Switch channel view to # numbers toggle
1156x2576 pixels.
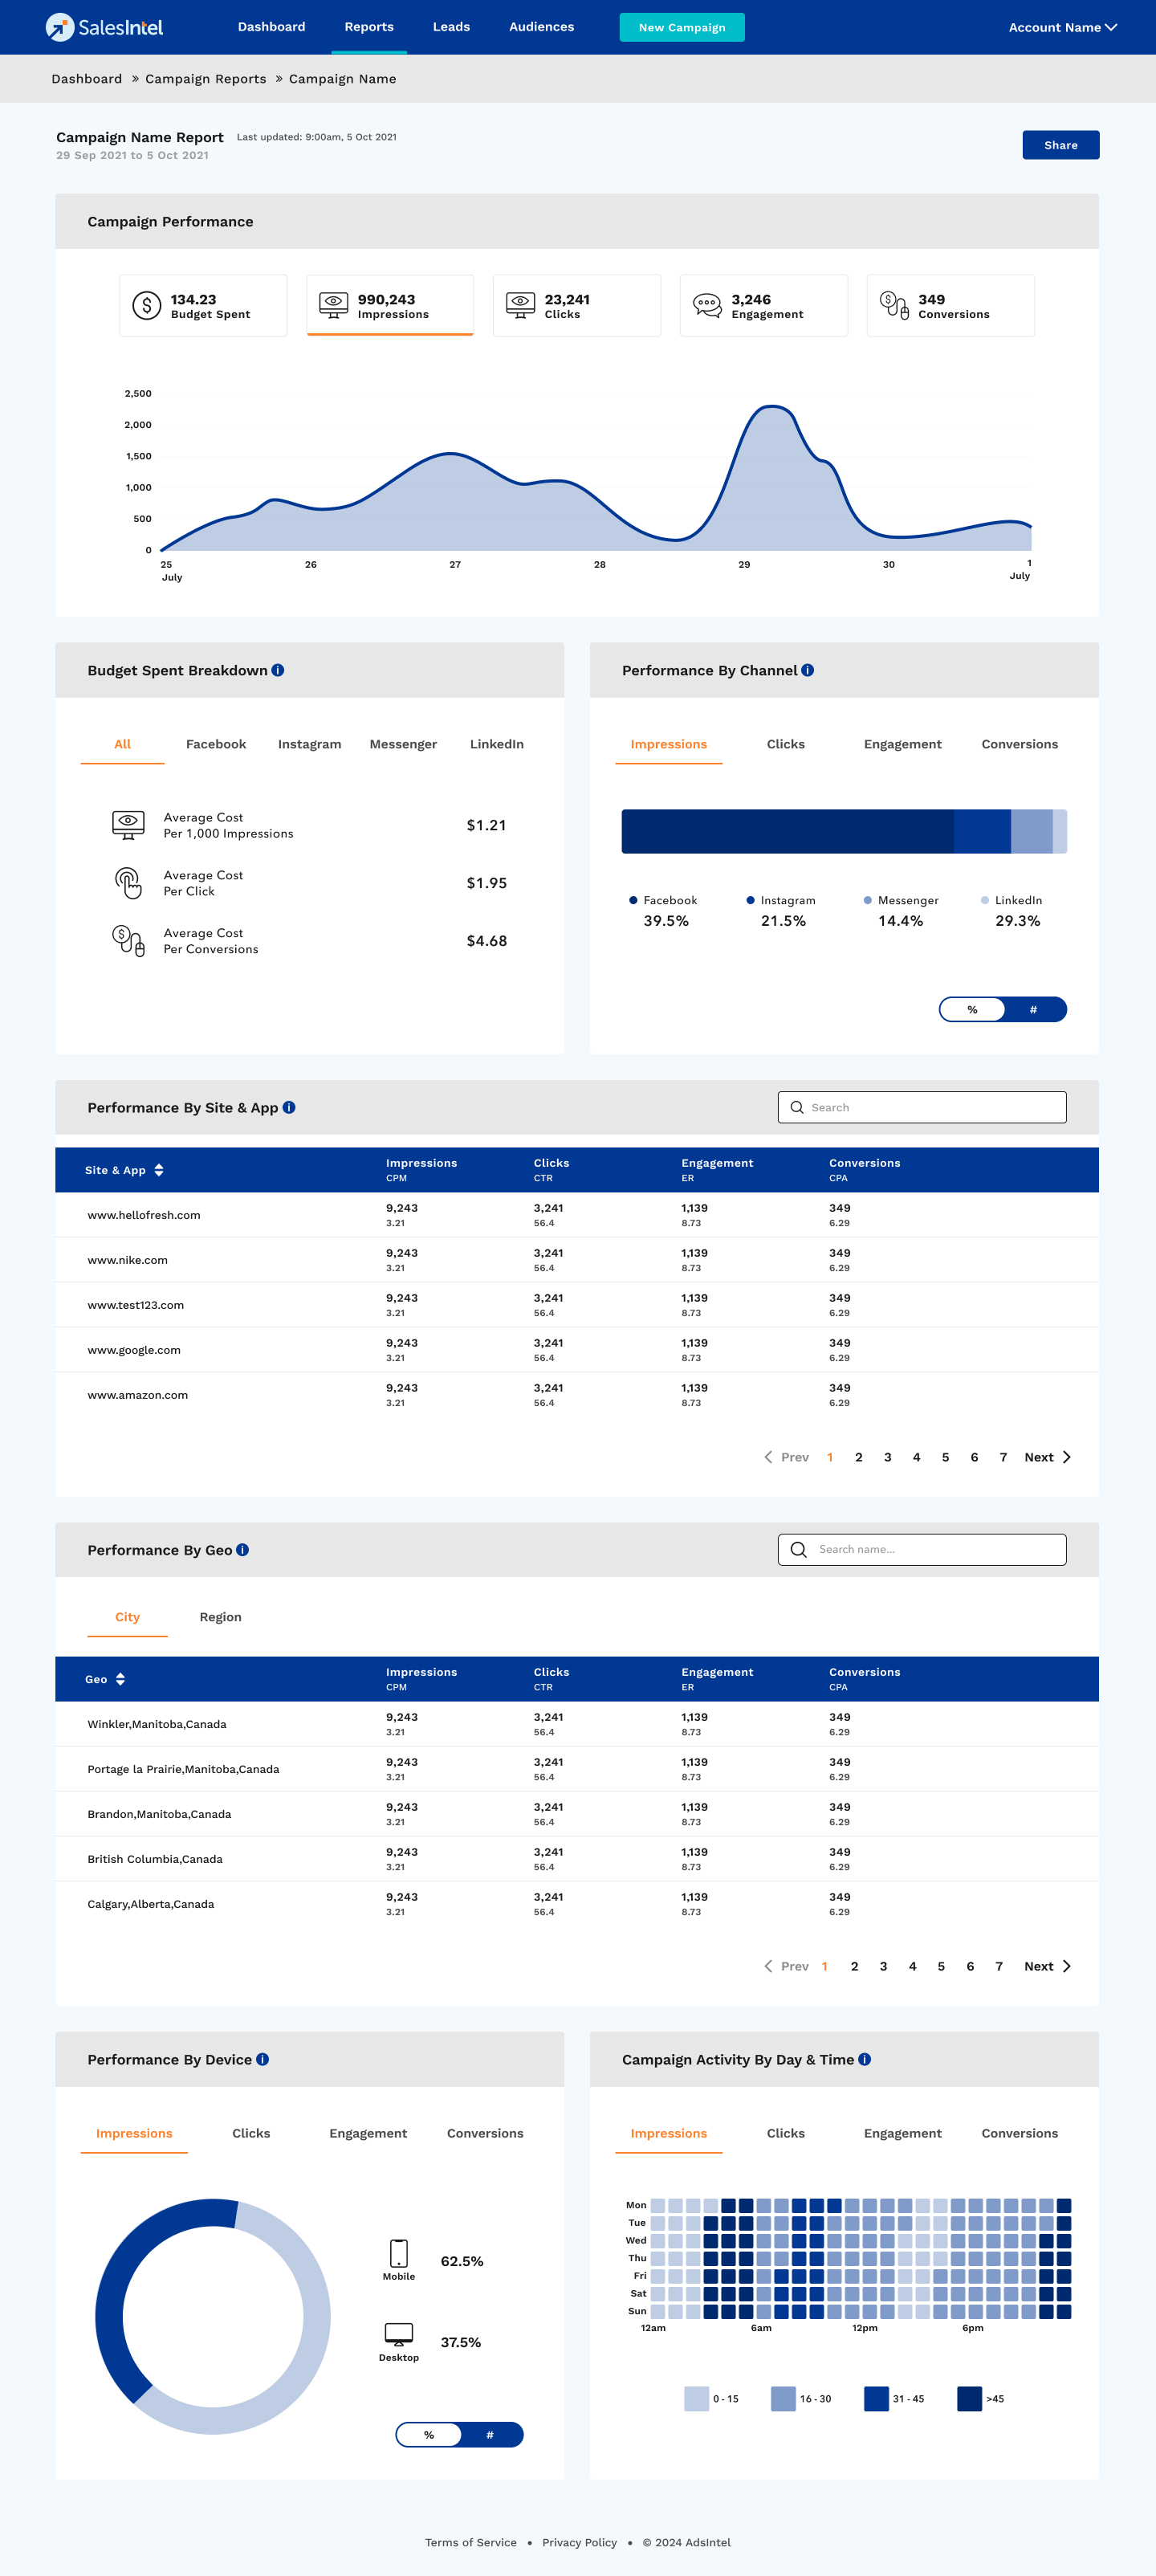(x=1033, y=1010)
